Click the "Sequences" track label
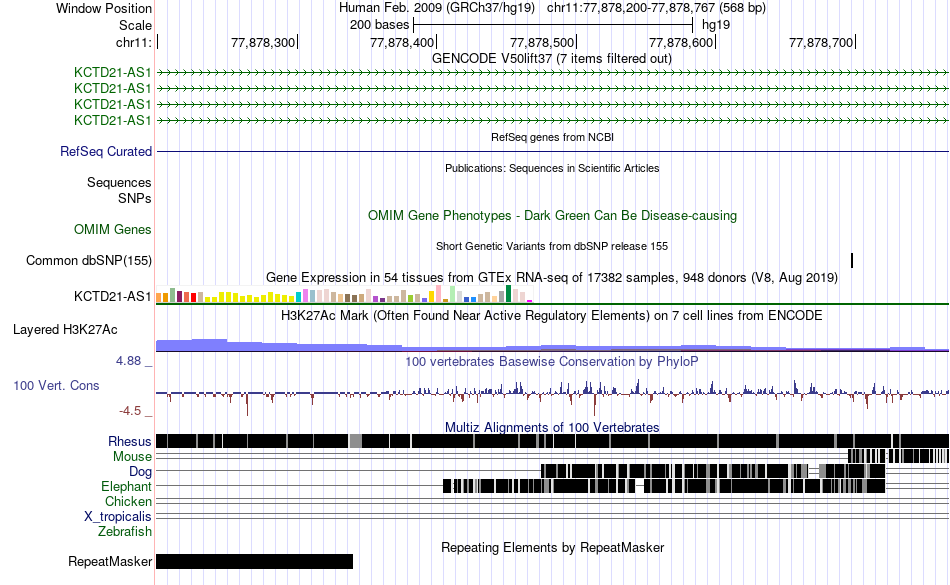 click(x=119, y=182)
